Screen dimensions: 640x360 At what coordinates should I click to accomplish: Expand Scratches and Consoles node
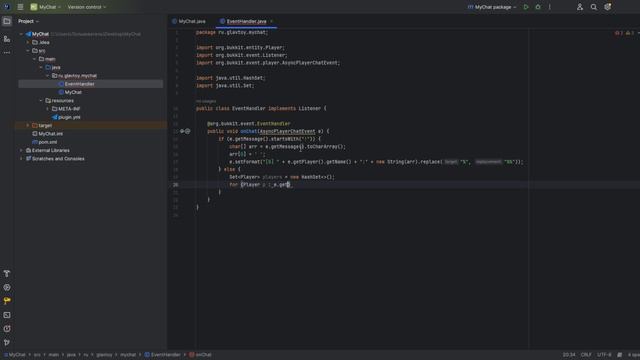click(21, 159)
